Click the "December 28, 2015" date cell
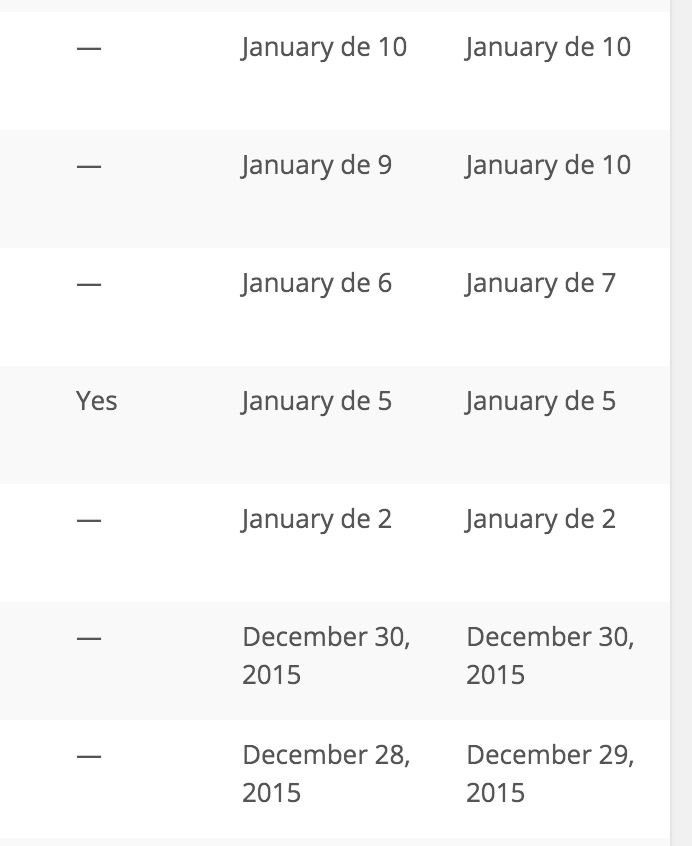The image size is (692, 846). [326, 774]
